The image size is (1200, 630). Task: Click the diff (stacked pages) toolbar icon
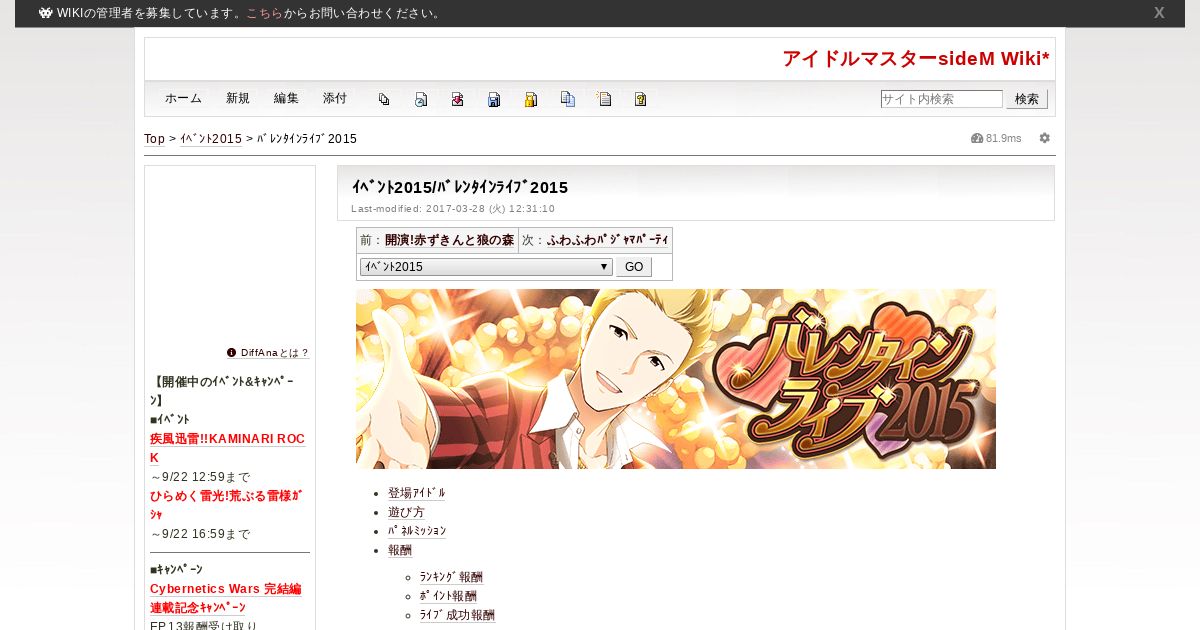pos(384,99)
